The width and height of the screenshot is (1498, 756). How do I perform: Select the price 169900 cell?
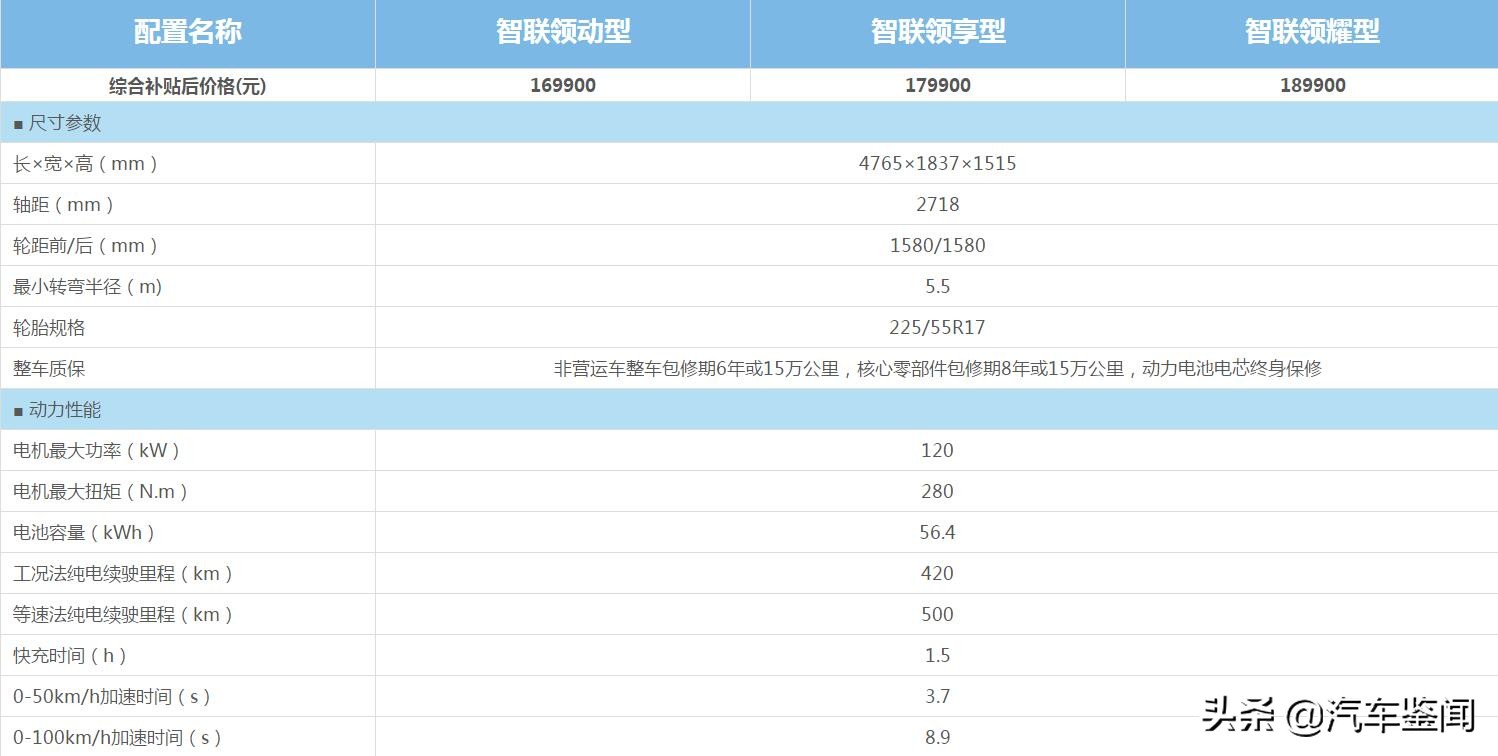pyautogui.click(x=561, y=84)
